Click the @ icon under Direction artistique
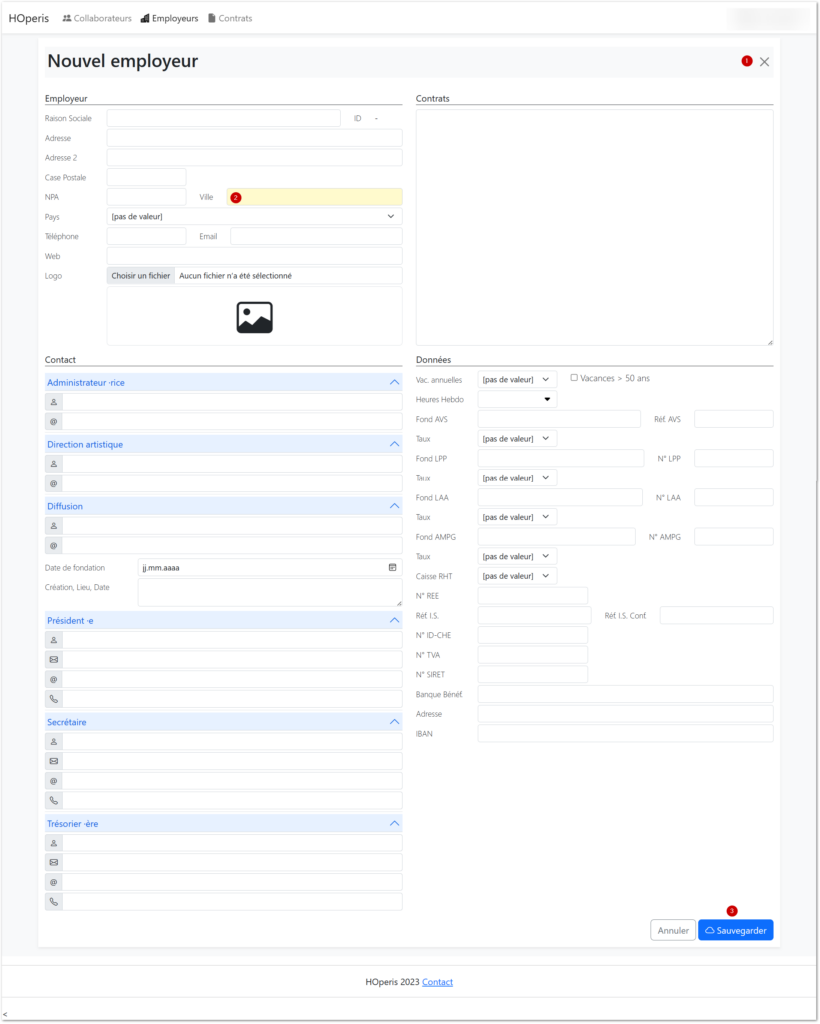820x1024 pixels. coord(54,484)
